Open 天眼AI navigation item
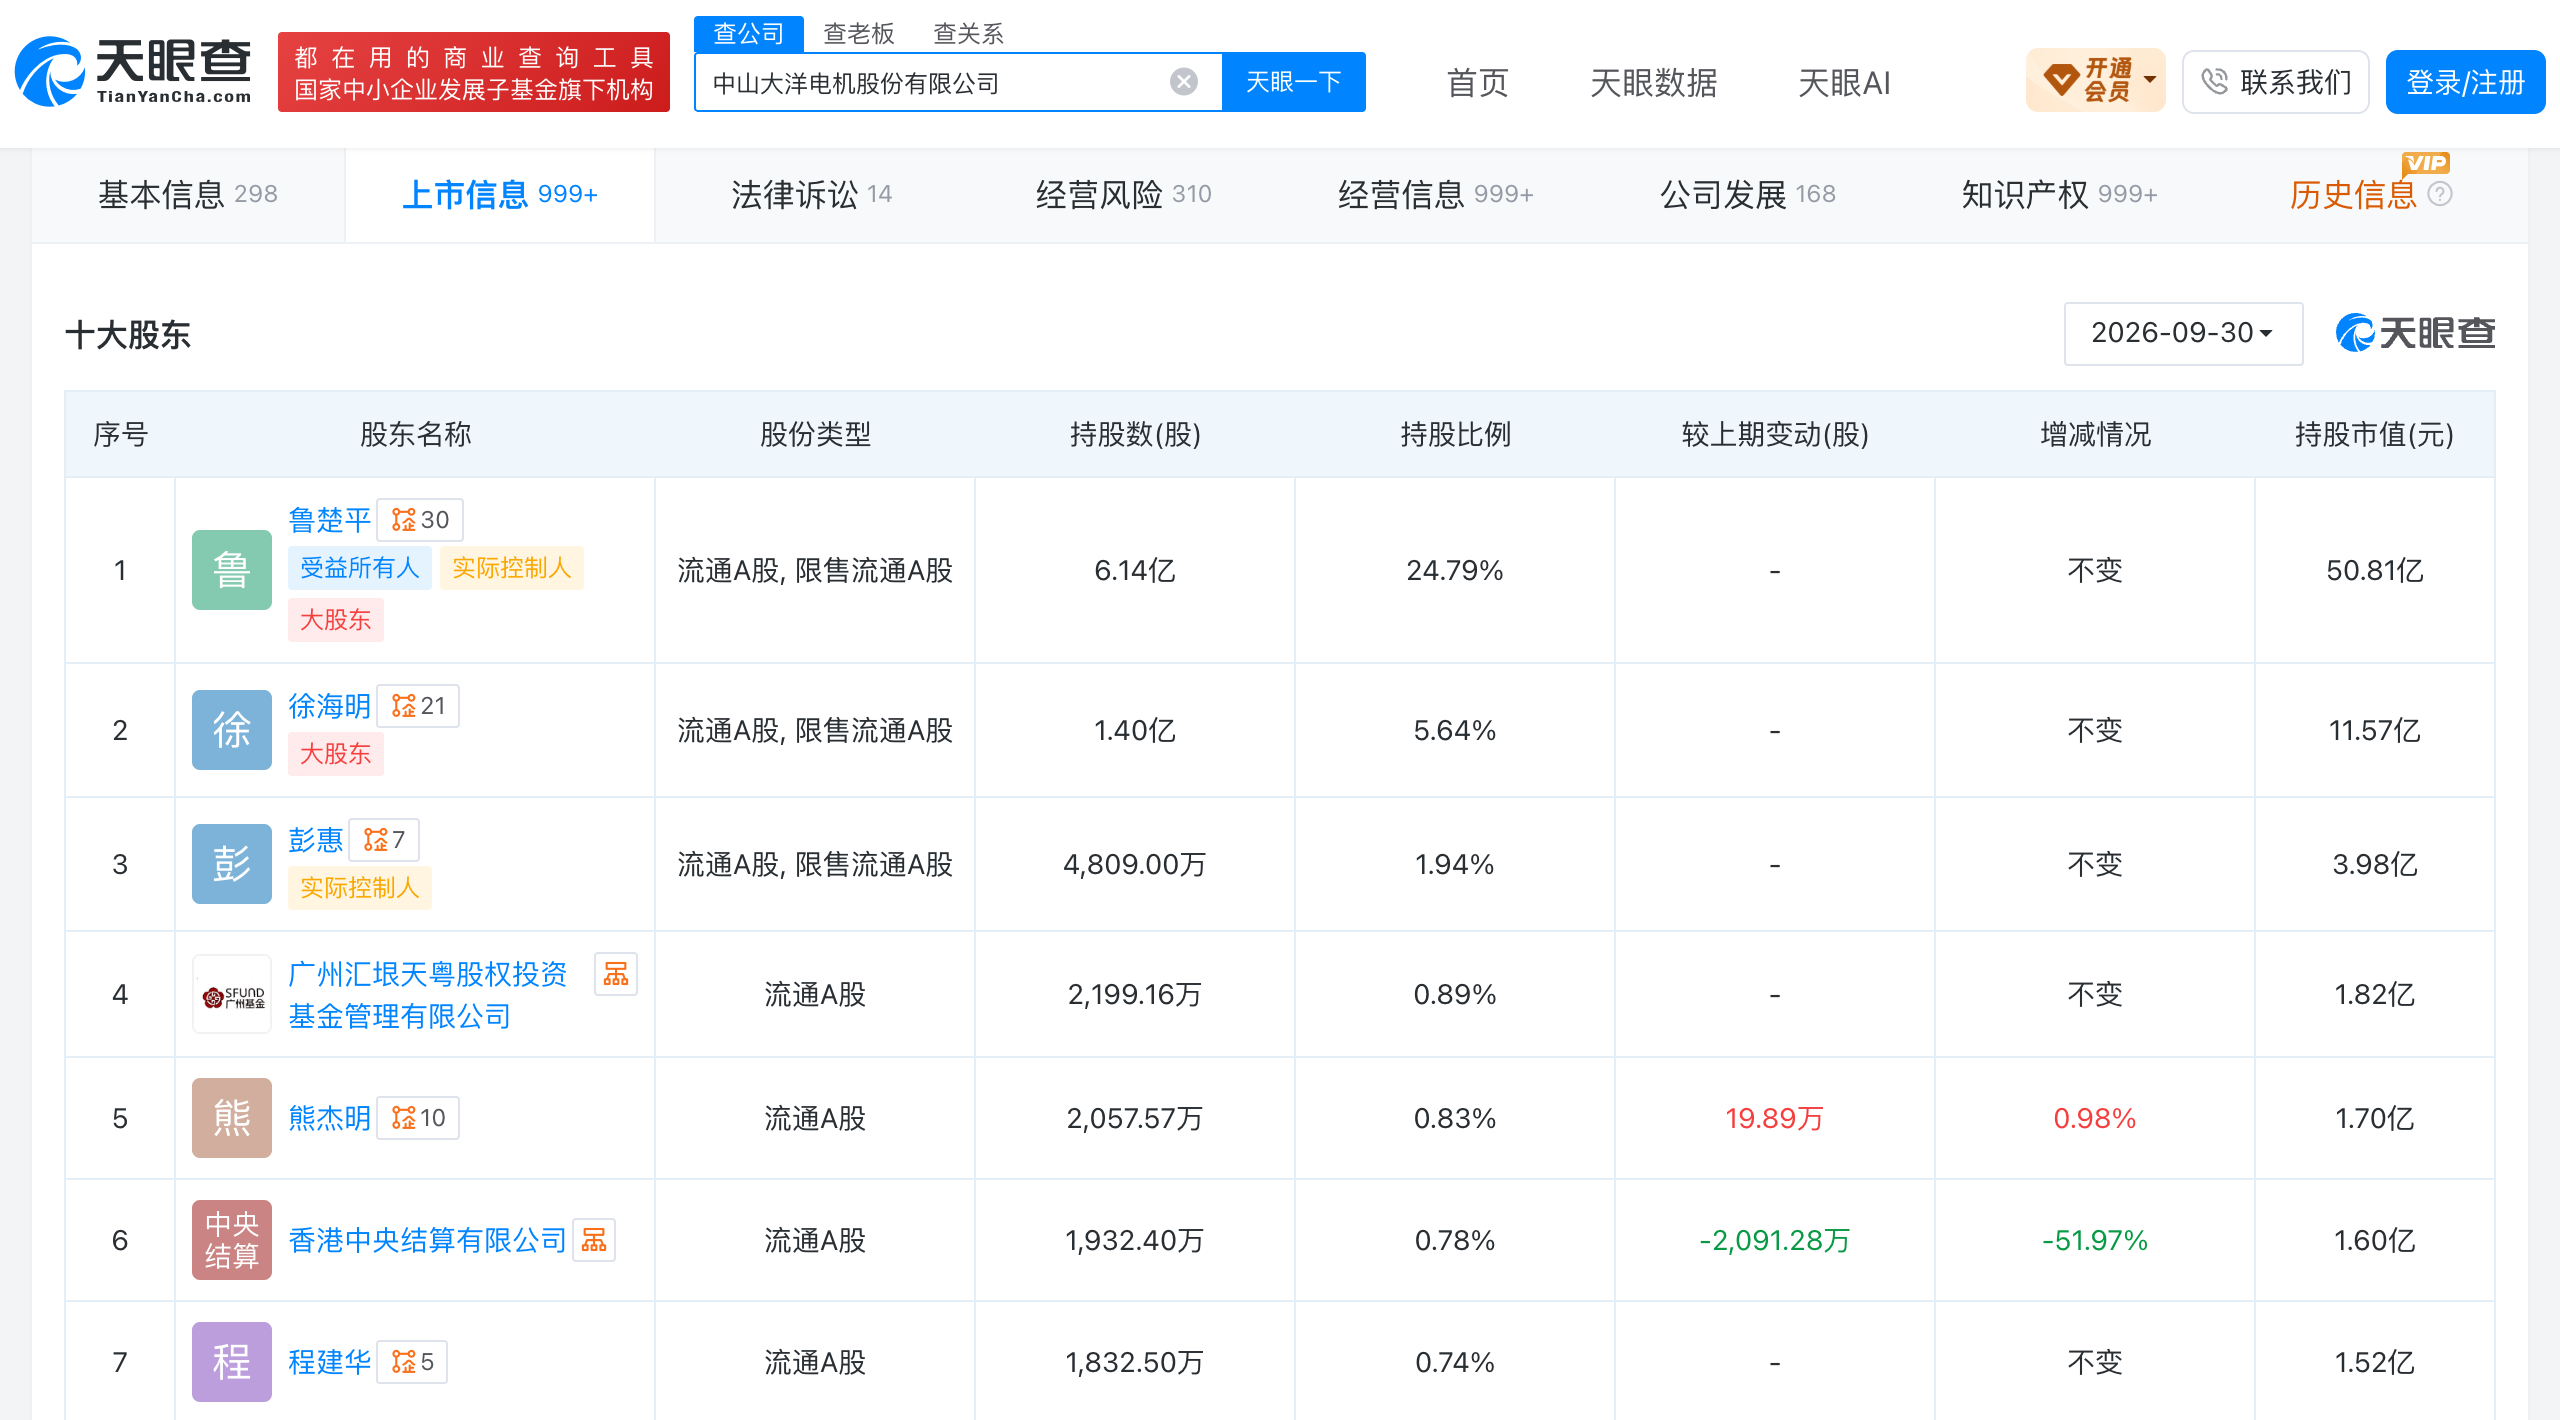Screen dimensions: 2560x1420 tap(1844, 83)
